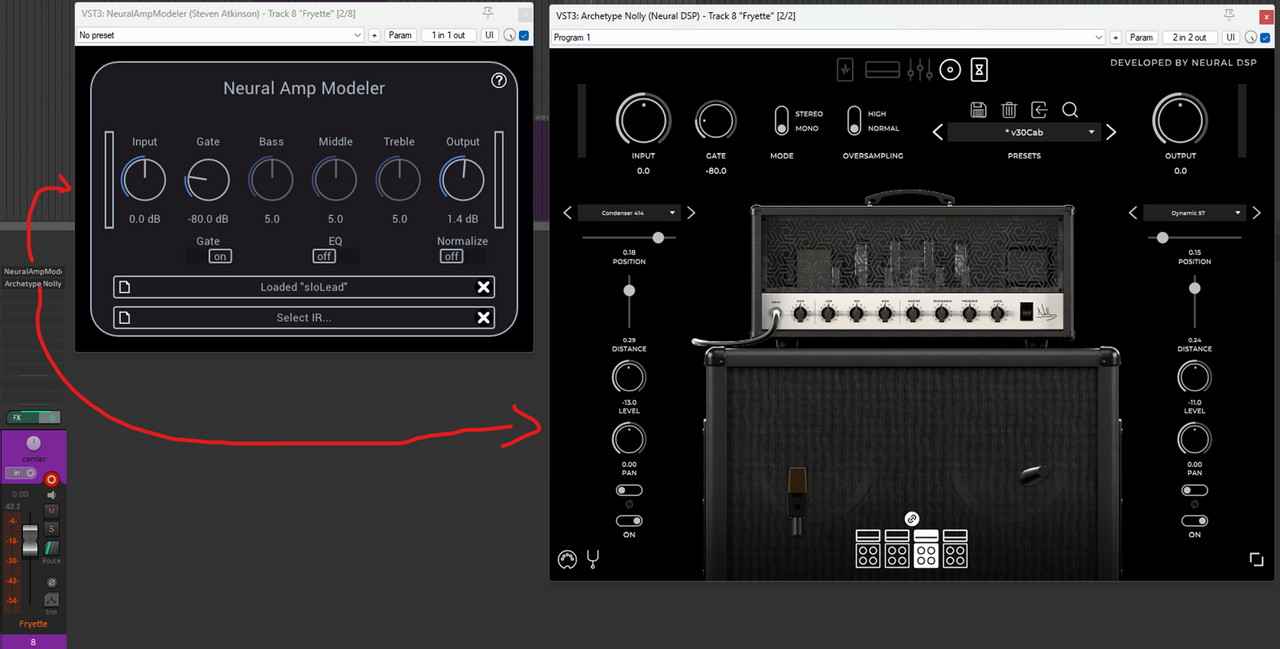Screen dimensions: 1280x649
Task: Adjust Condenser 414 position slider
Action: point(629,237)
